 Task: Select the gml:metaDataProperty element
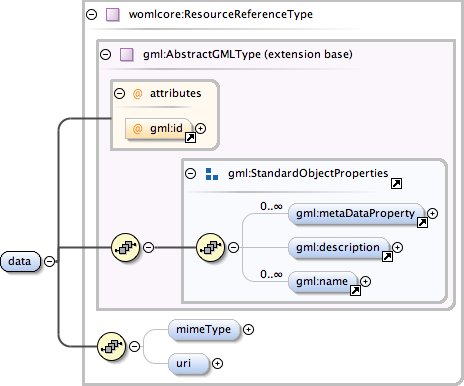pos(356,214)
